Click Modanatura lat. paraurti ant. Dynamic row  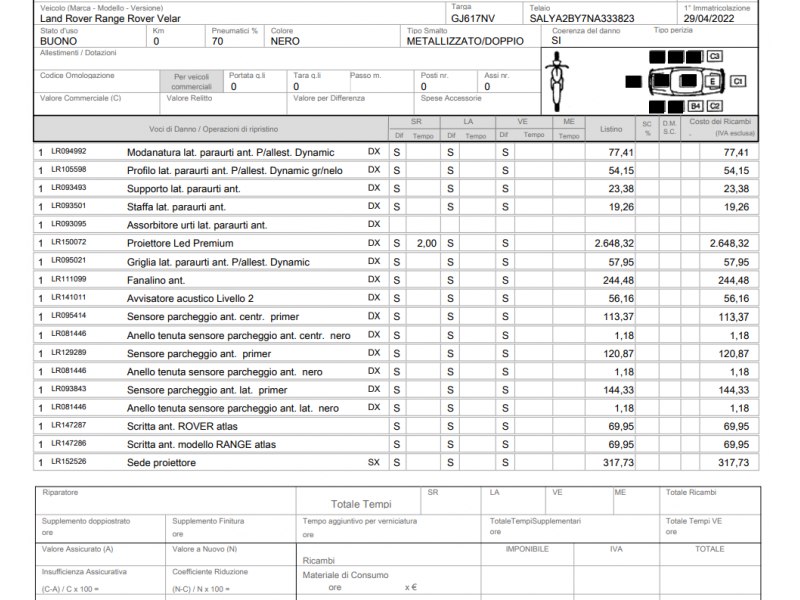pyautogui.click(x=396, y=152)
